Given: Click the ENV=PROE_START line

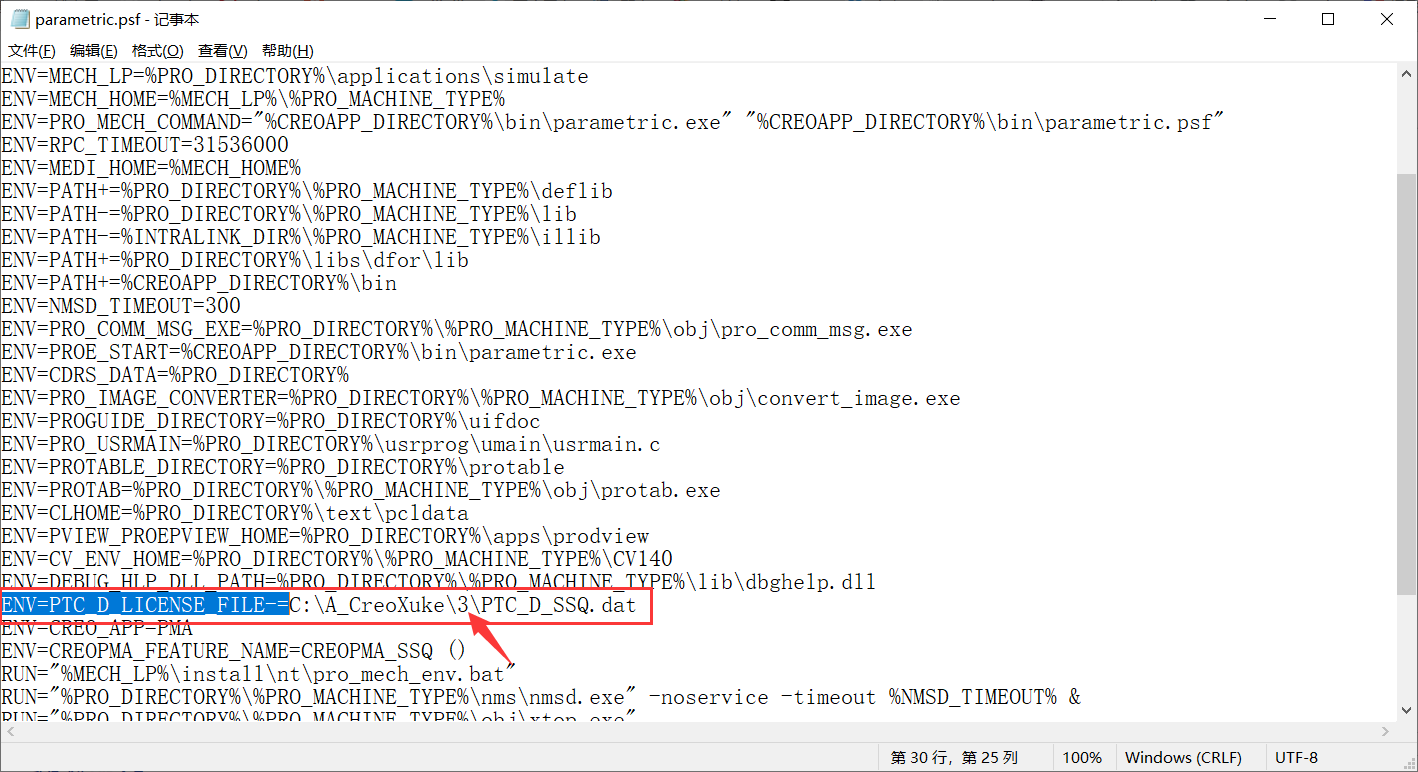Looking at the screenshot, I should point(319,352).
